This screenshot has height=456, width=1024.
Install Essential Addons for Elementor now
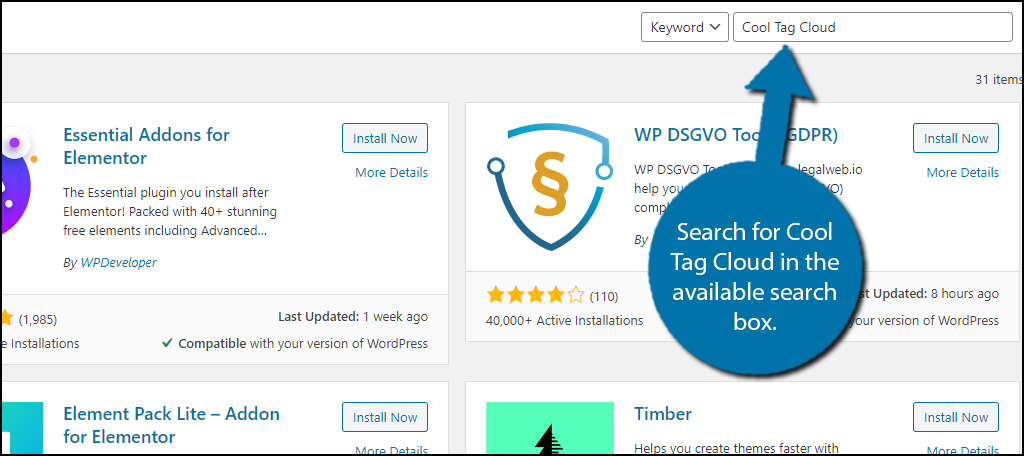385,138
